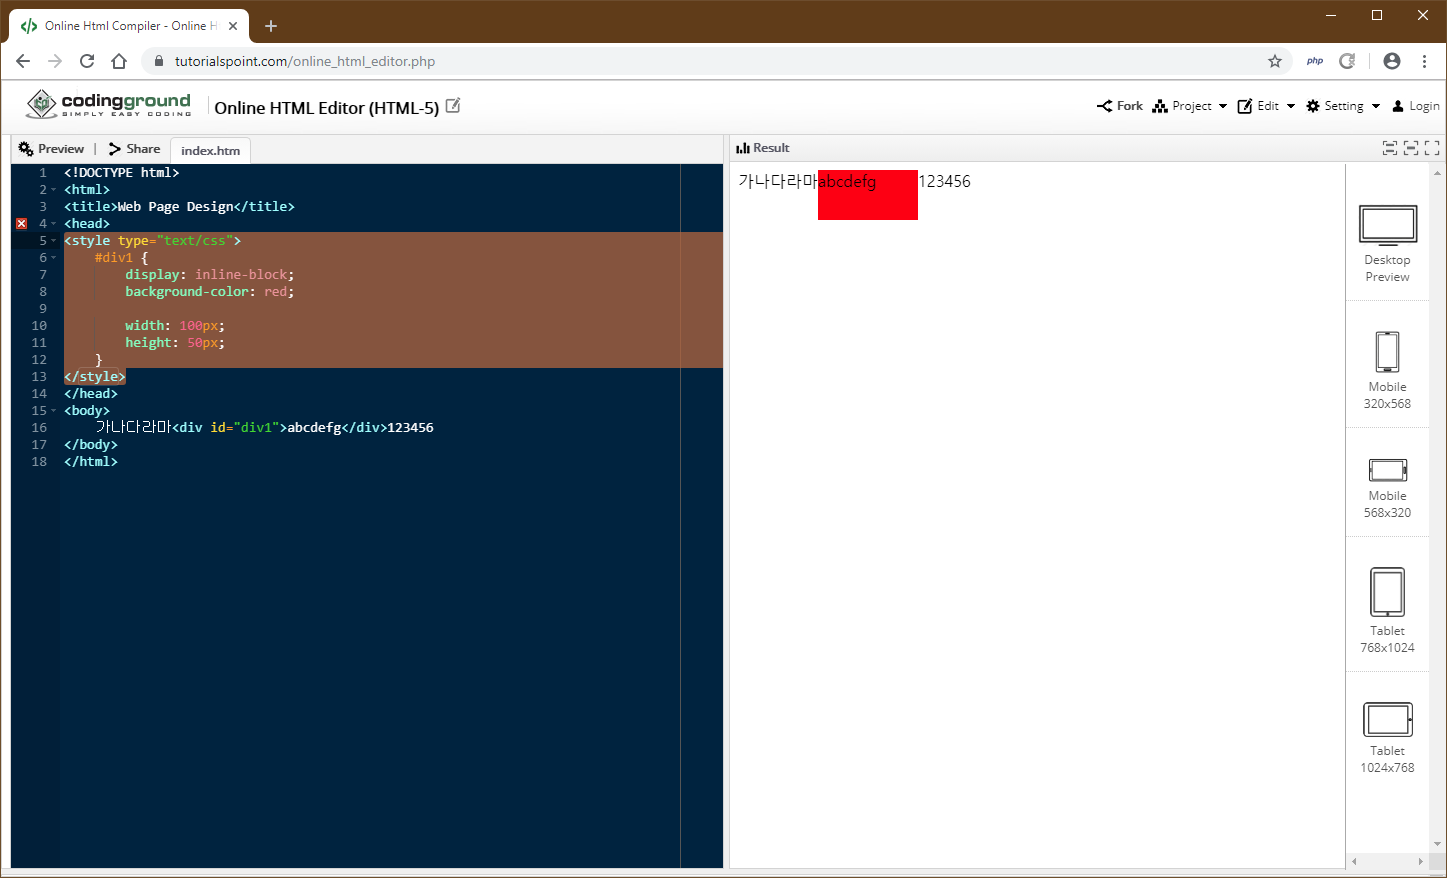Click the down arrow of the right scrollbar
1447x878 pixels.
click(x=1438, y=844)
